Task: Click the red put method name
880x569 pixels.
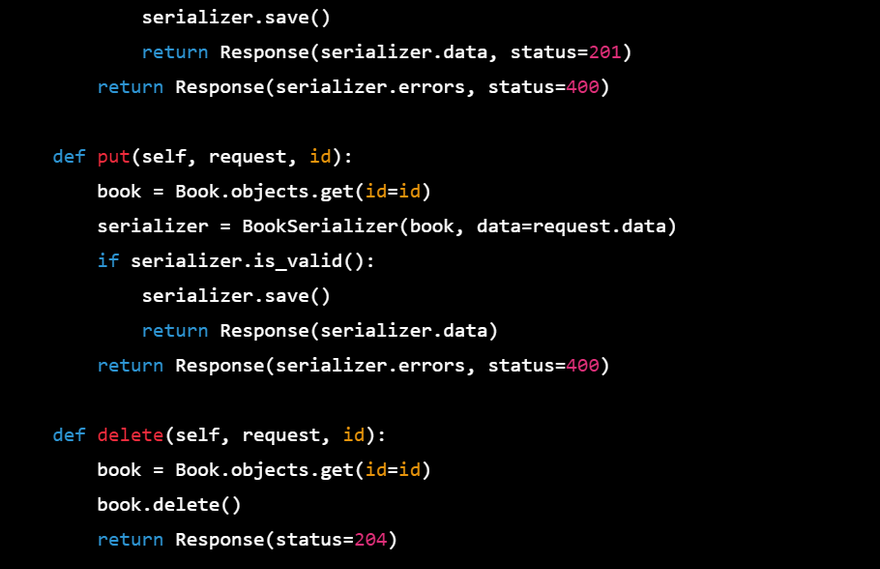Action: 114,157
